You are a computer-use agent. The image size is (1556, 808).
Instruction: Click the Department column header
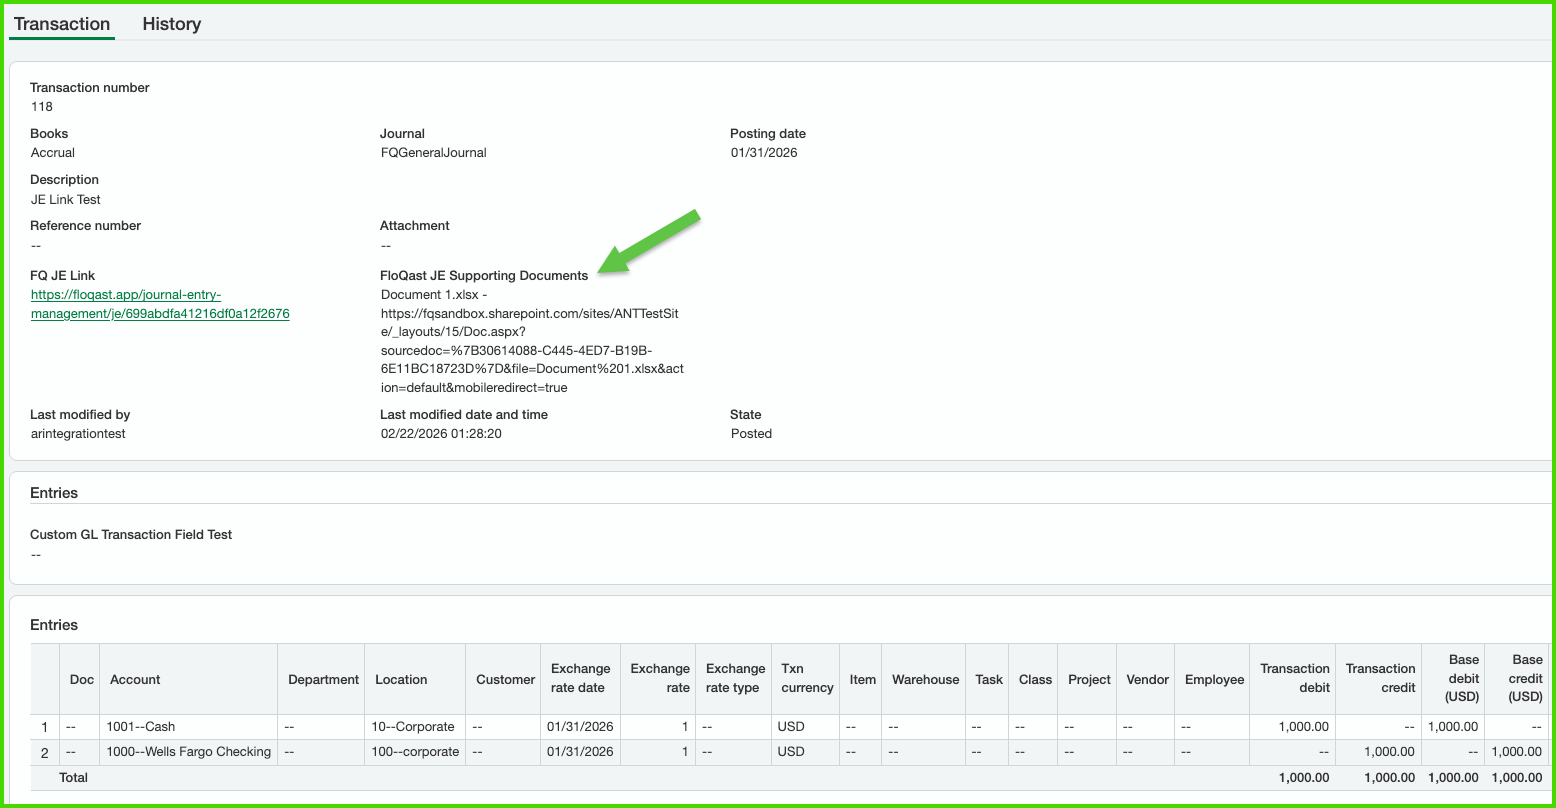point(323,679)
